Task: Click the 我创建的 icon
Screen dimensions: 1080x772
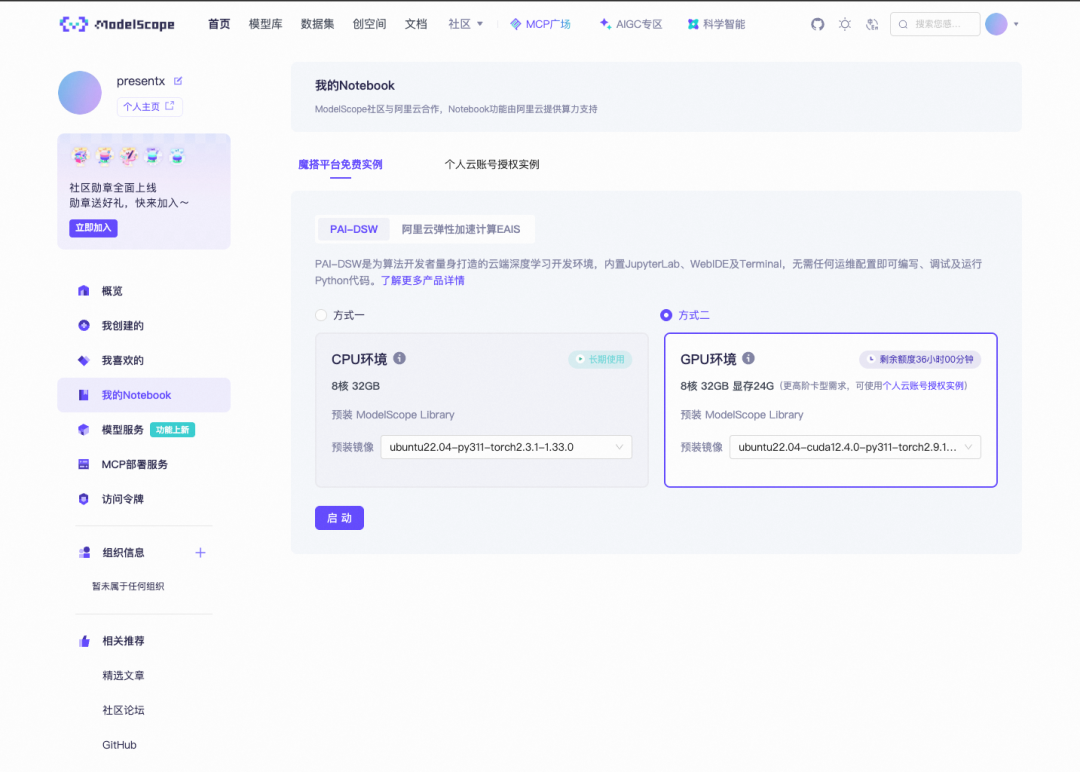Action: pos(83,325)
